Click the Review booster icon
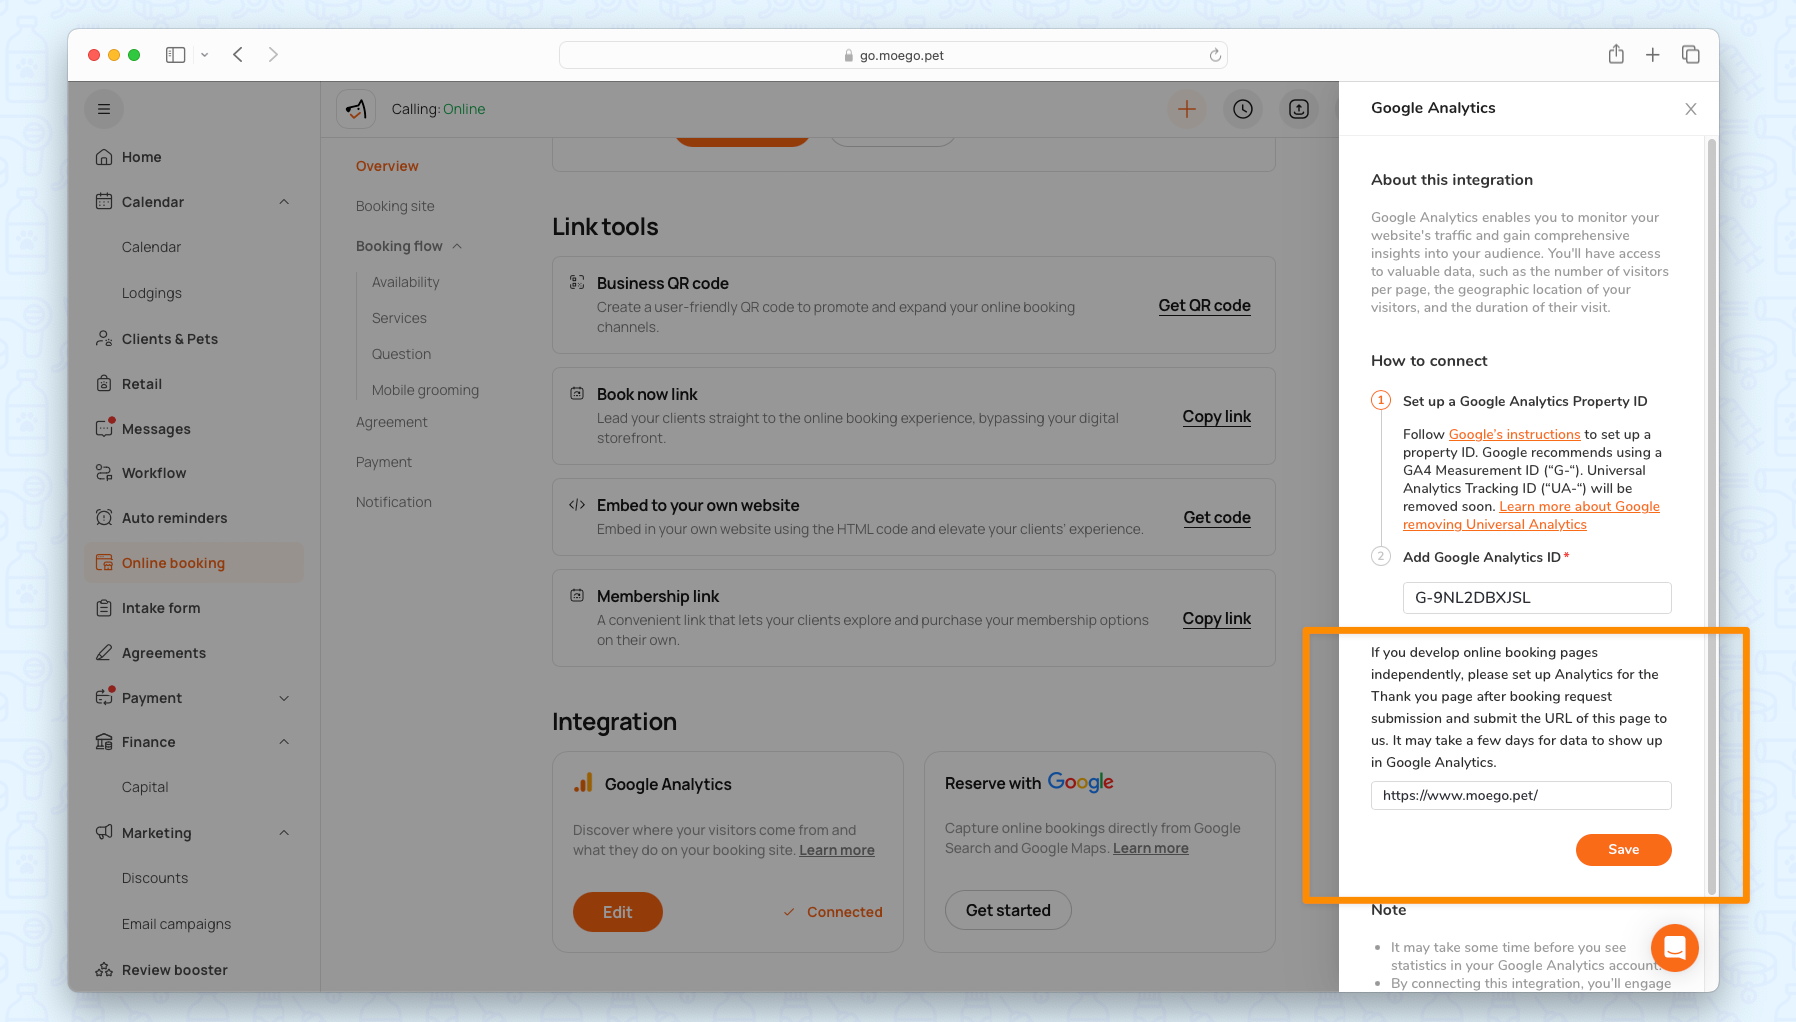This screenshot has width=1796, height=1022. [103, 970]
